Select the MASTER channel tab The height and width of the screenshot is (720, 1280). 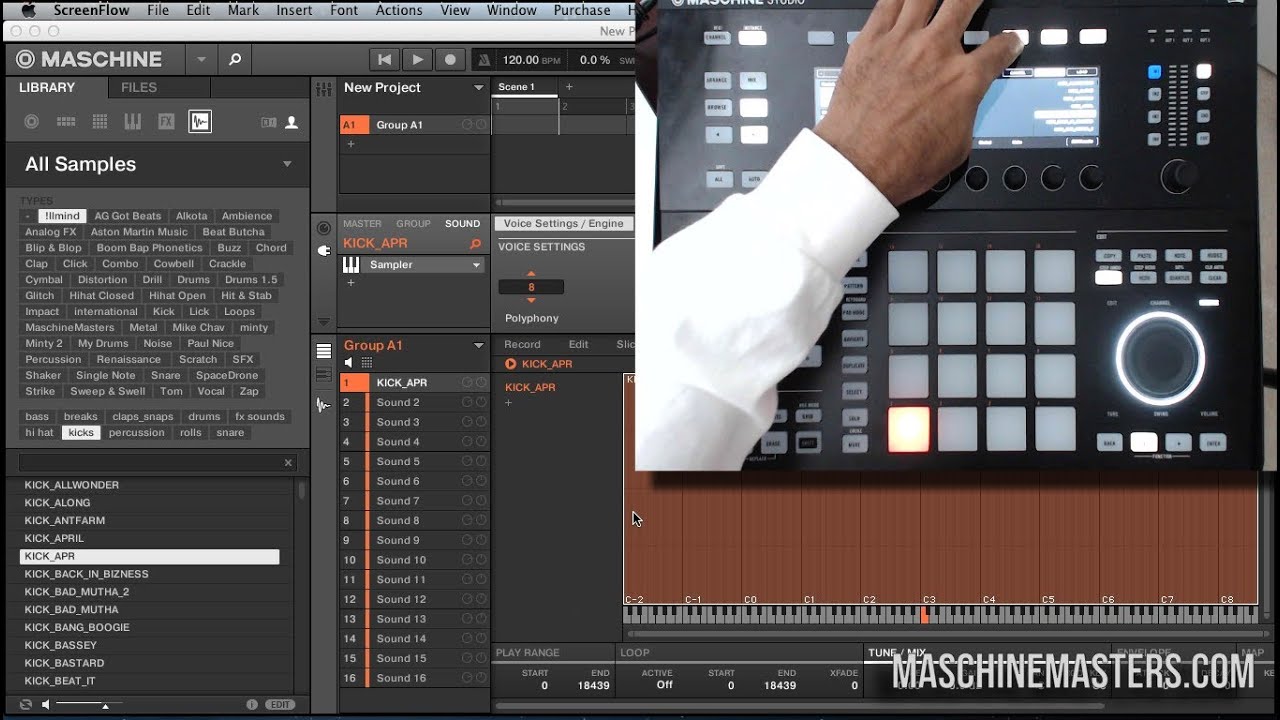pyautogui.click(x=362, y=224)
